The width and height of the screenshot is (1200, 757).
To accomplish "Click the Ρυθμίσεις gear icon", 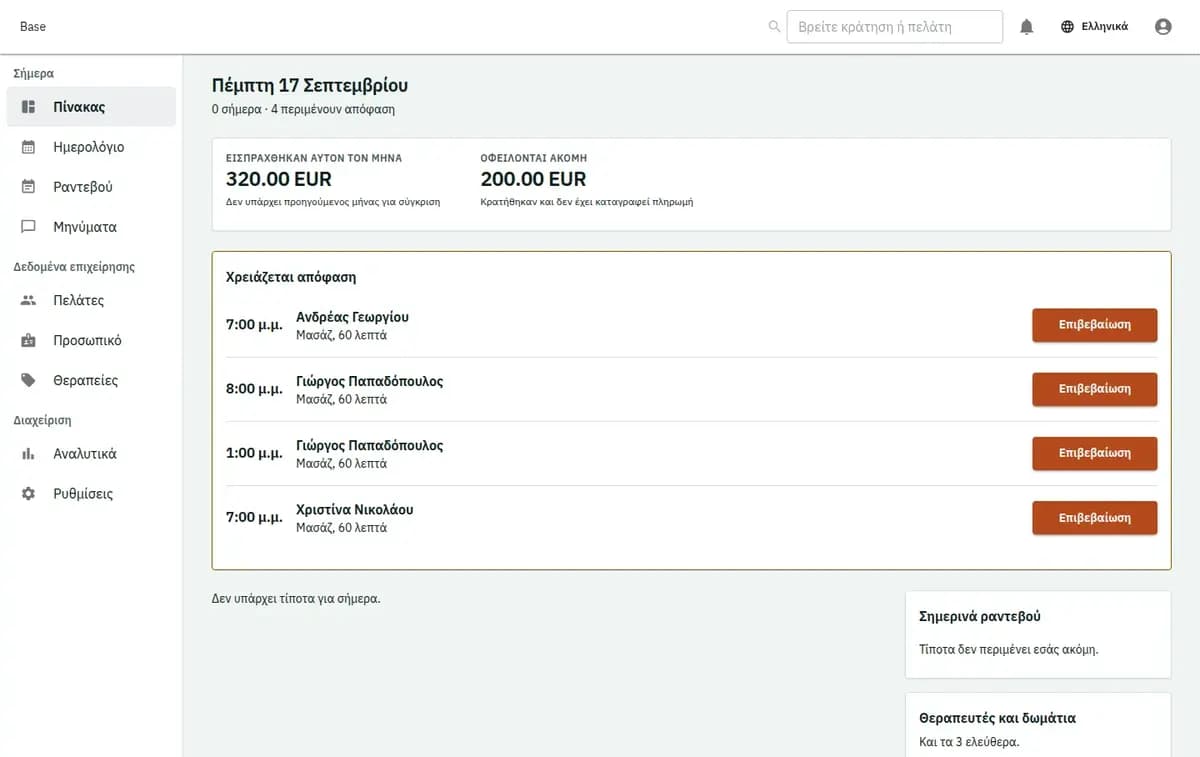I will [29, 494].
